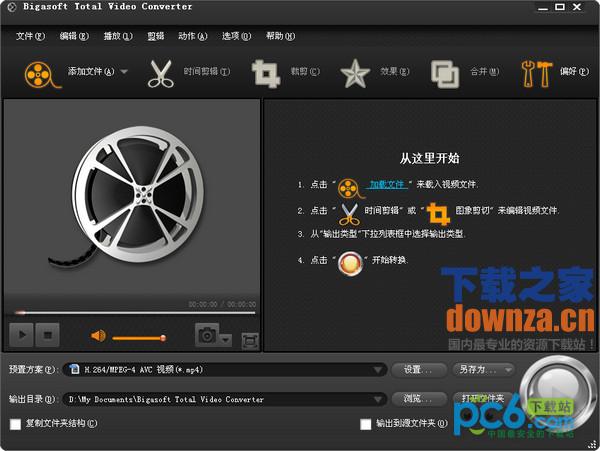Maximize the Bigasoft window

coord(560,7)
